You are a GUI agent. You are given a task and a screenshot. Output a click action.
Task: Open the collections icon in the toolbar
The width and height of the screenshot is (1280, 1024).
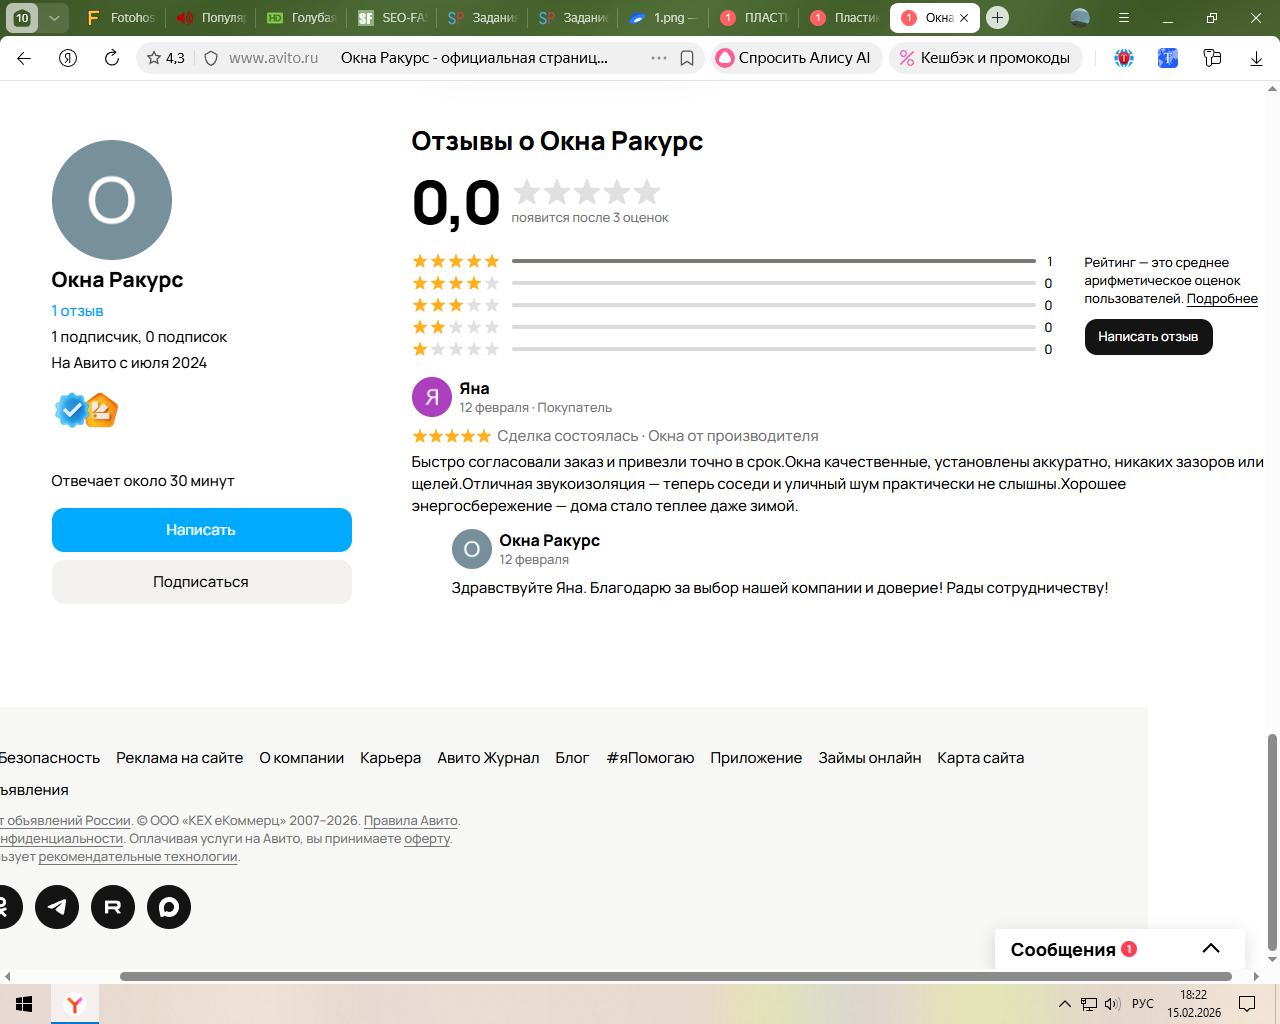coord(1212,58)
